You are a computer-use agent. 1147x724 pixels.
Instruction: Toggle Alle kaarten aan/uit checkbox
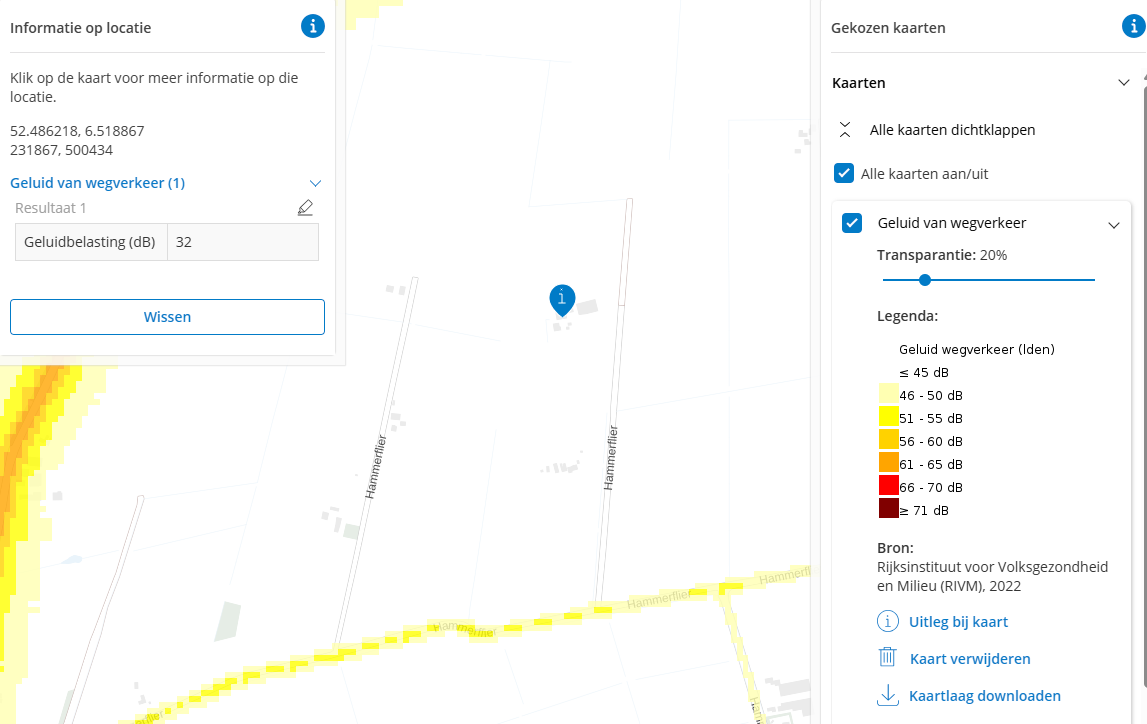tap(844, 173)
